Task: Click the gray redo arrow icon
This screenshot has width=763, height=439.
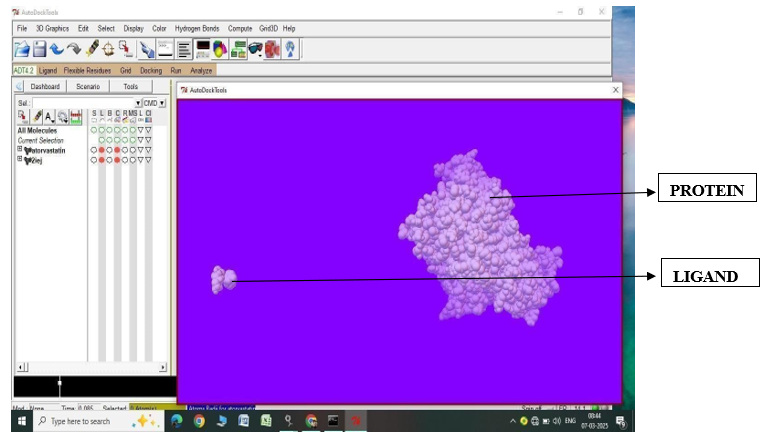Action: coord(74,48)
